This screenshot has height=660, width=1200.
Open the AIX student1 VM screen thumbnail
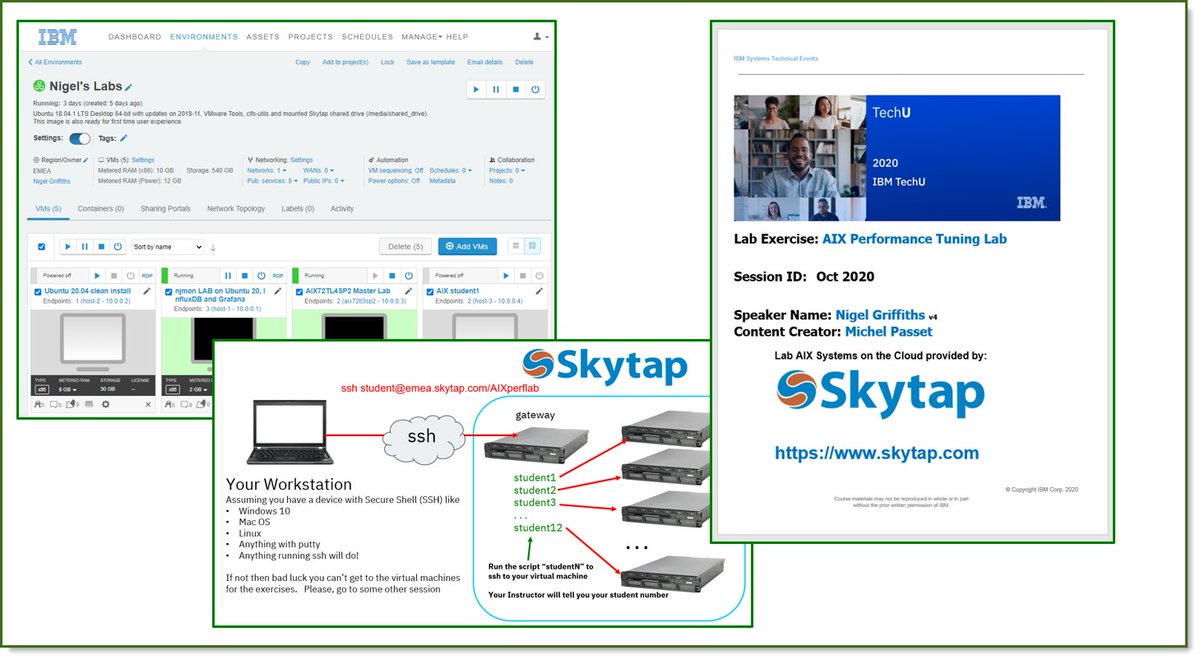tap(486, 325)
